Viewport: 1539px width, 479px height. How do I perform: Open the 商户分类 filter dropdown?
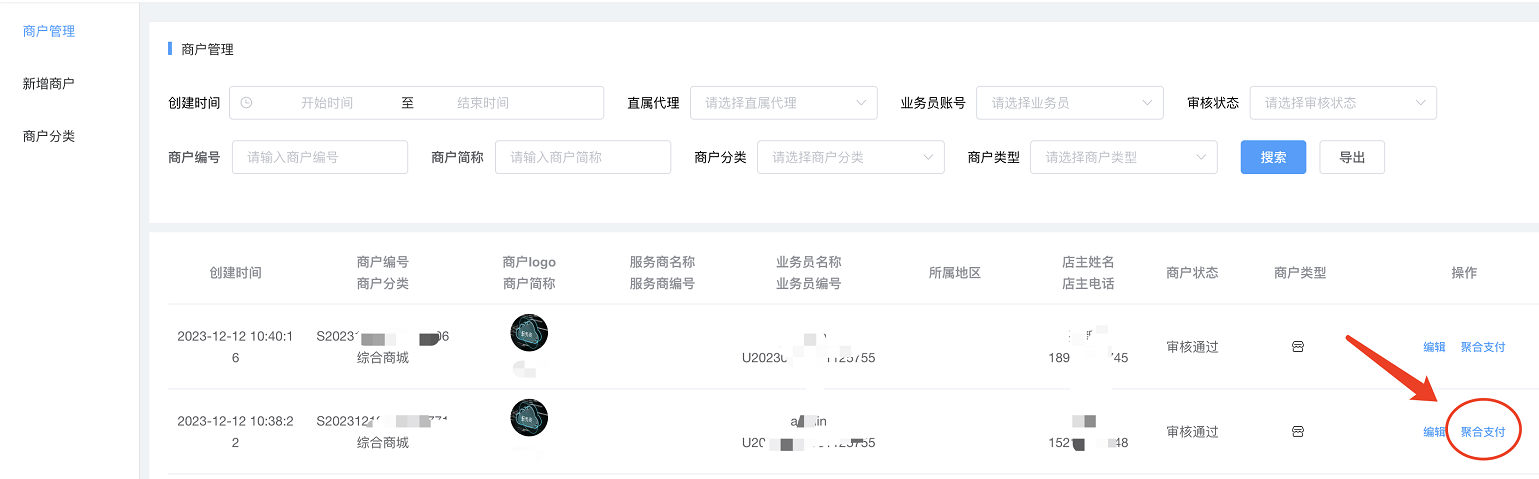coord(850,157)
